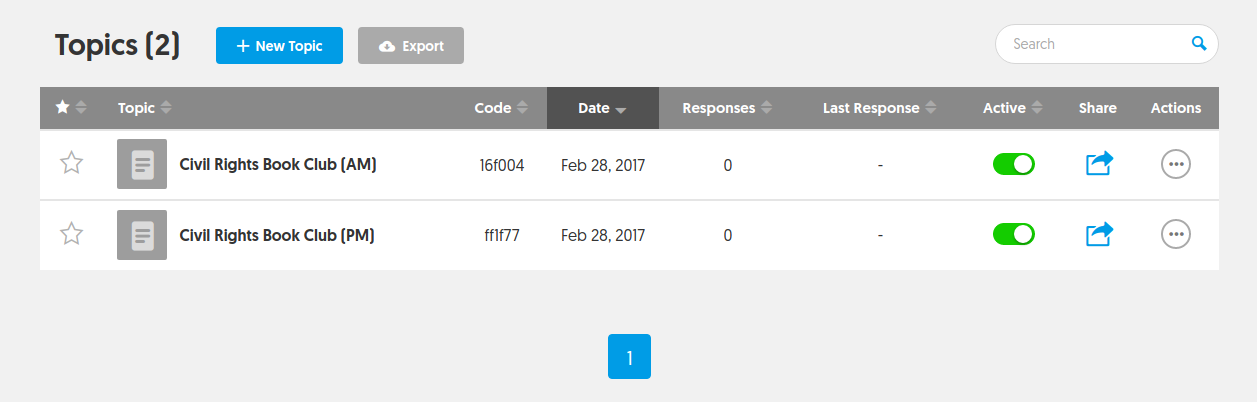The width and height of the screenshot is (1257, 402).
Task: Open actions menu for the AM topic
Action: 1176,164
